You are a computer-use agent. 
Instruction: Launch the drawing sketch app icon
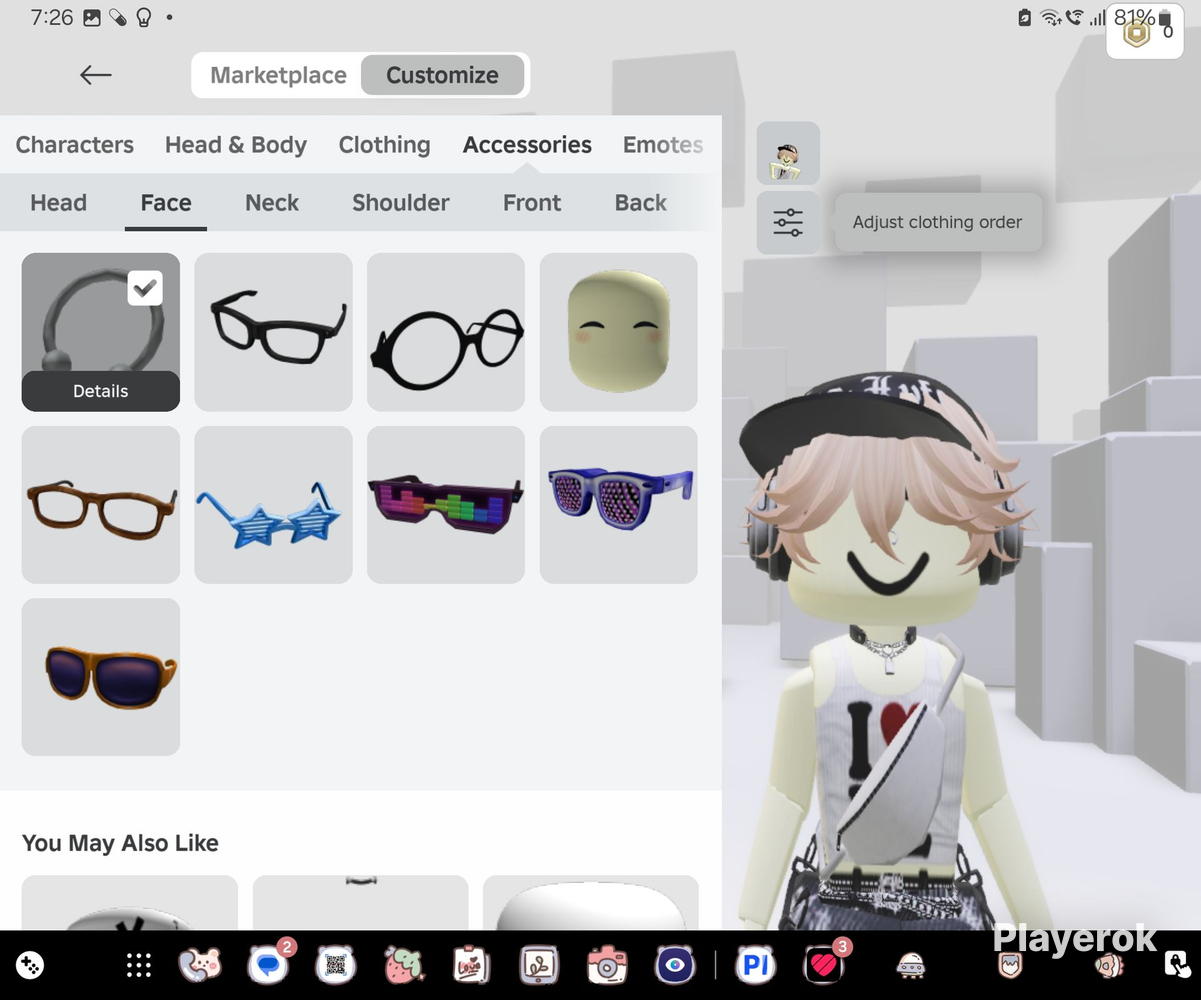(538, 966)
